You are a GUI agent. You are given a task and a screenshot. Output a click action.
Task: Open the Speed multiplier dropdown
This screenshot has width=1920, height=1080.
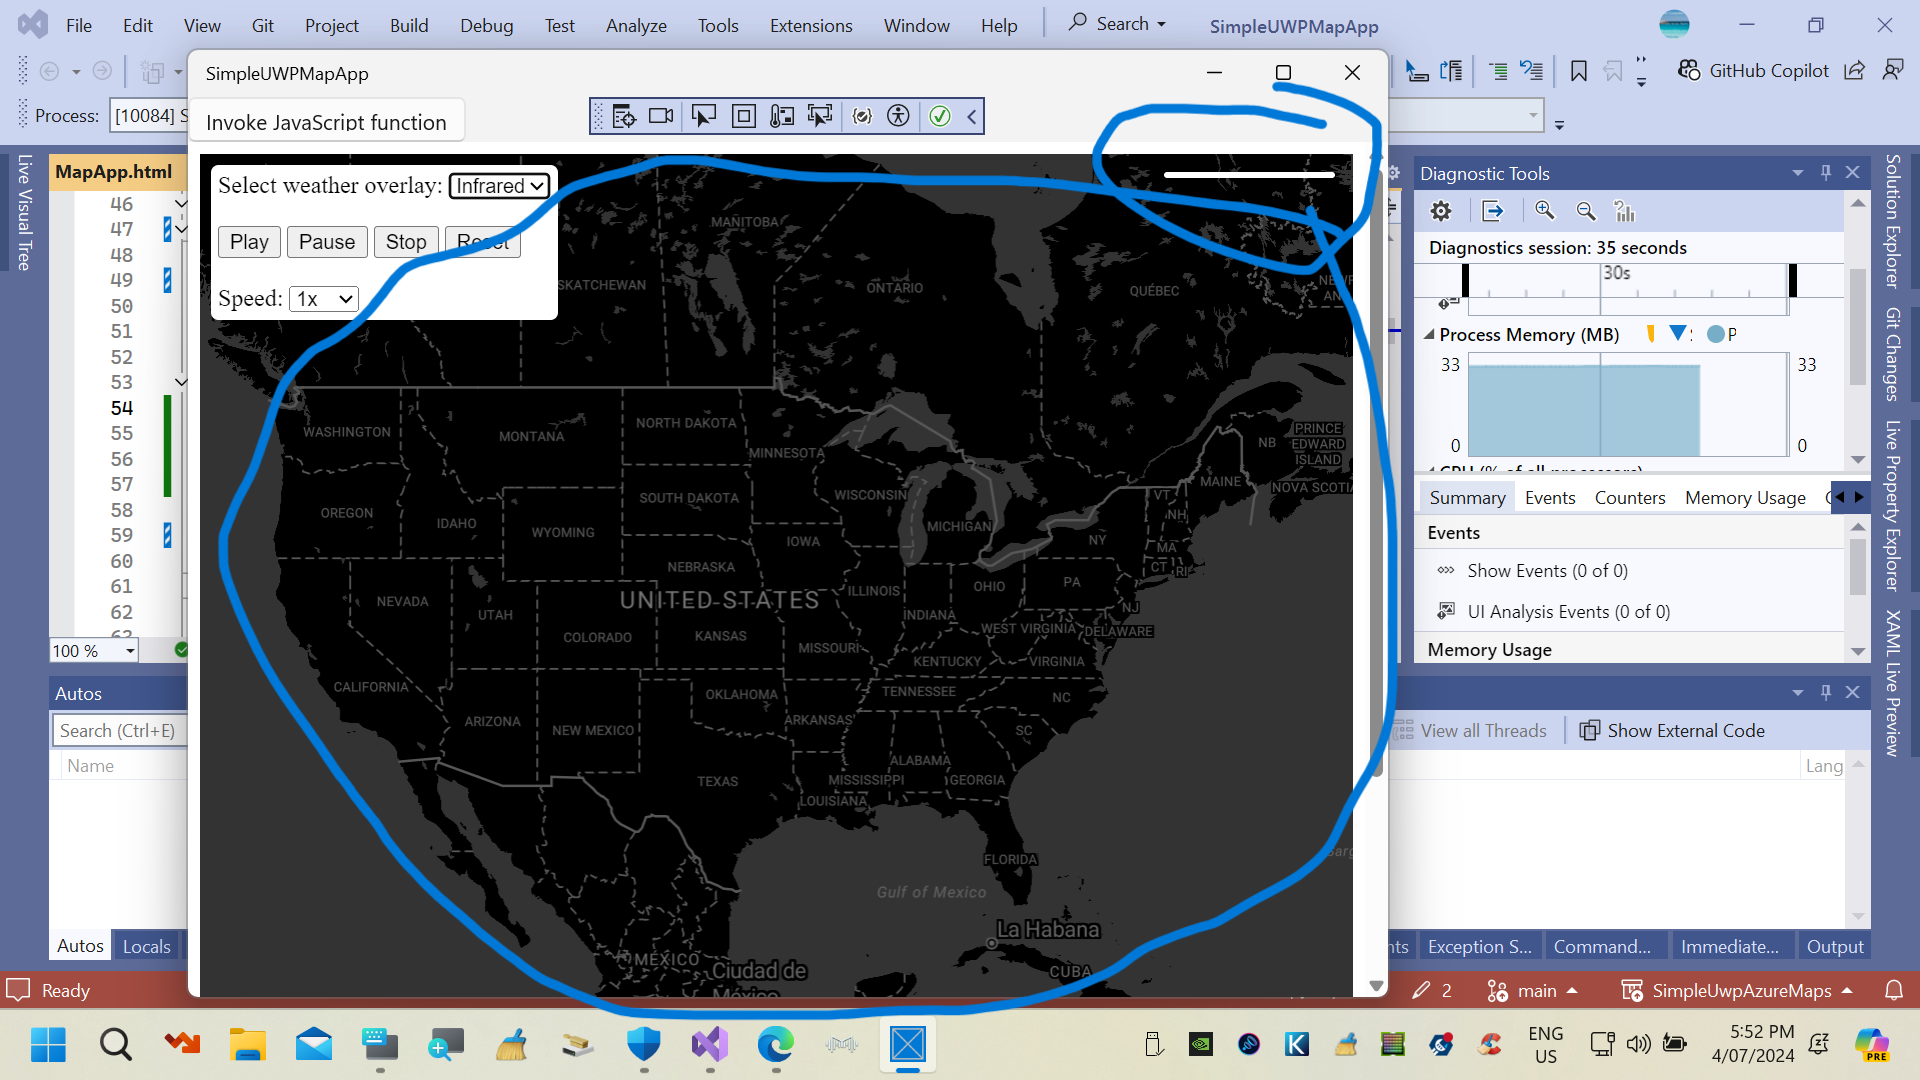click(322, 297)
